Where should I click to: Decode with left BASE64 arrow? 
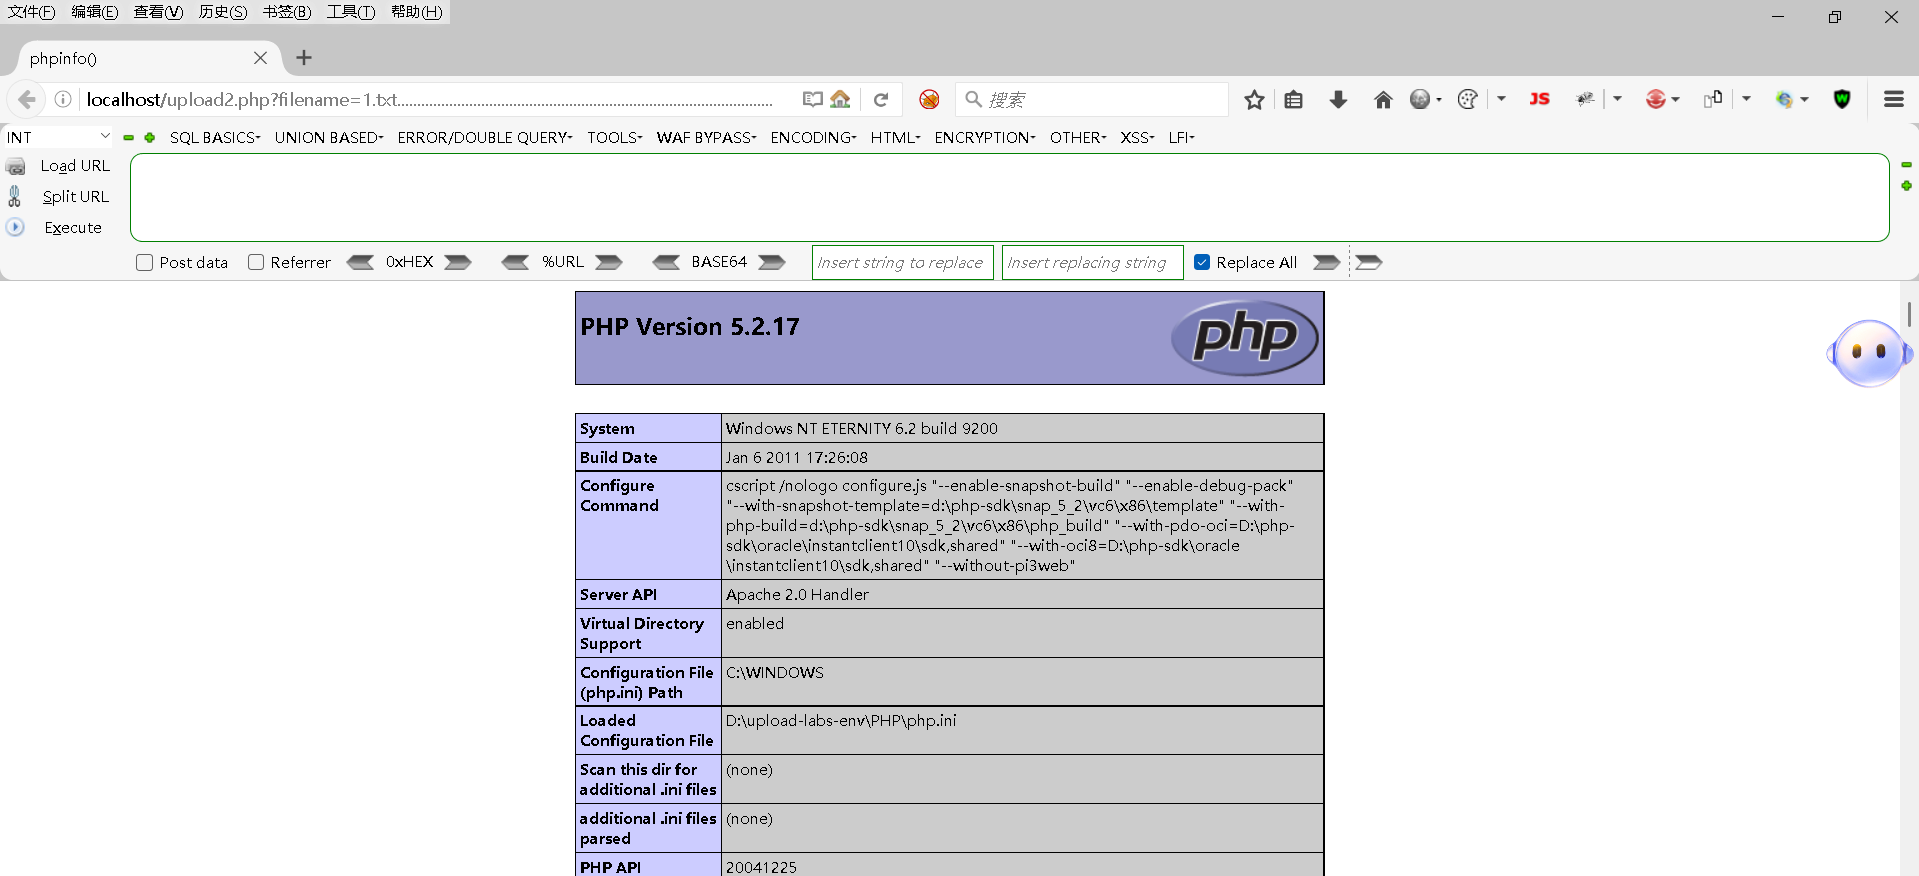(x=666, y=262)
